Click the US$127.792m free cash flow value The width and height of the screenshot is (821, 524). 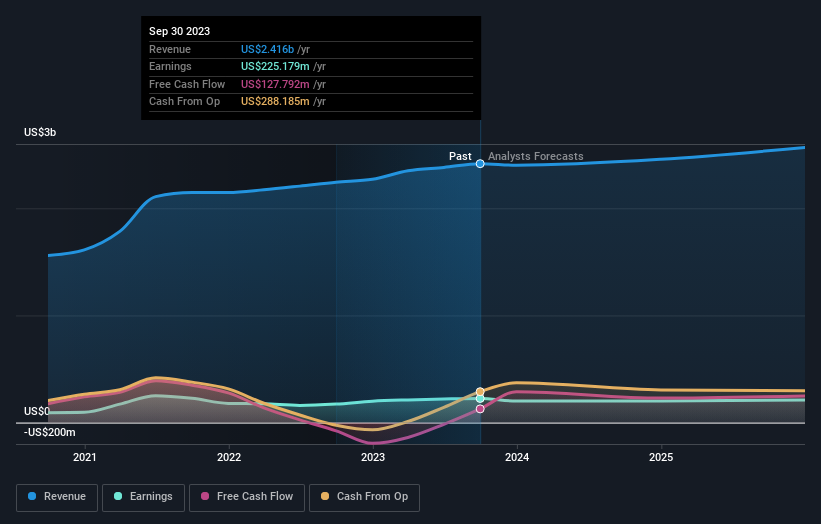(x=275, y=84)
